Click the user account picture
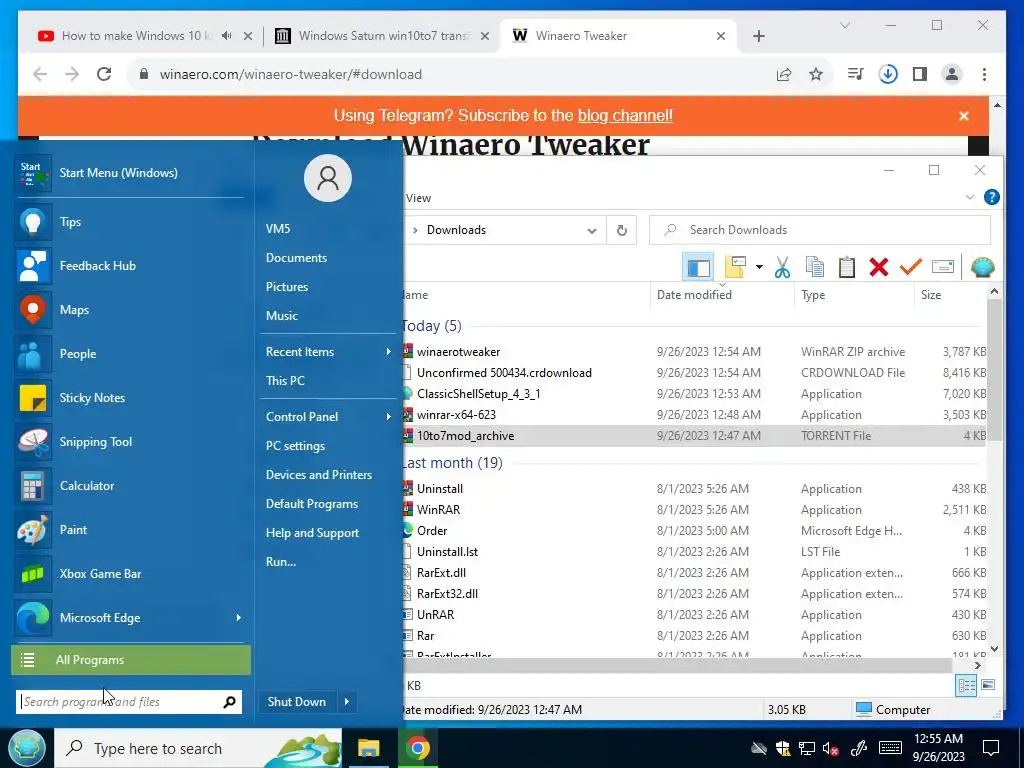Image resolution: width=1024 pixels, height=768 pixels. 328,178
